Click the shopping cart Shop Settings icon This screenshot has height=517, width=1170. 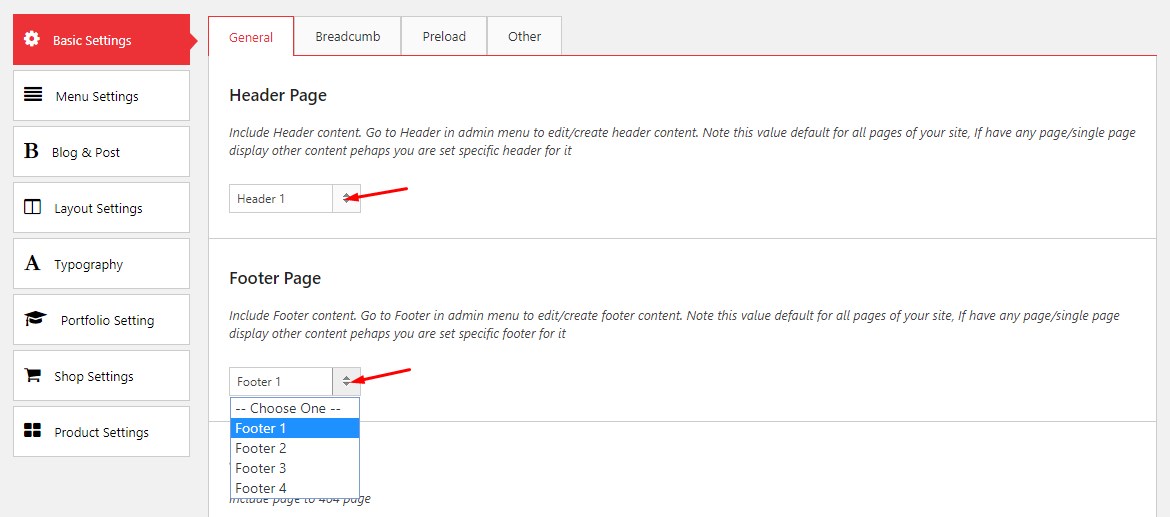coord(34,376)
